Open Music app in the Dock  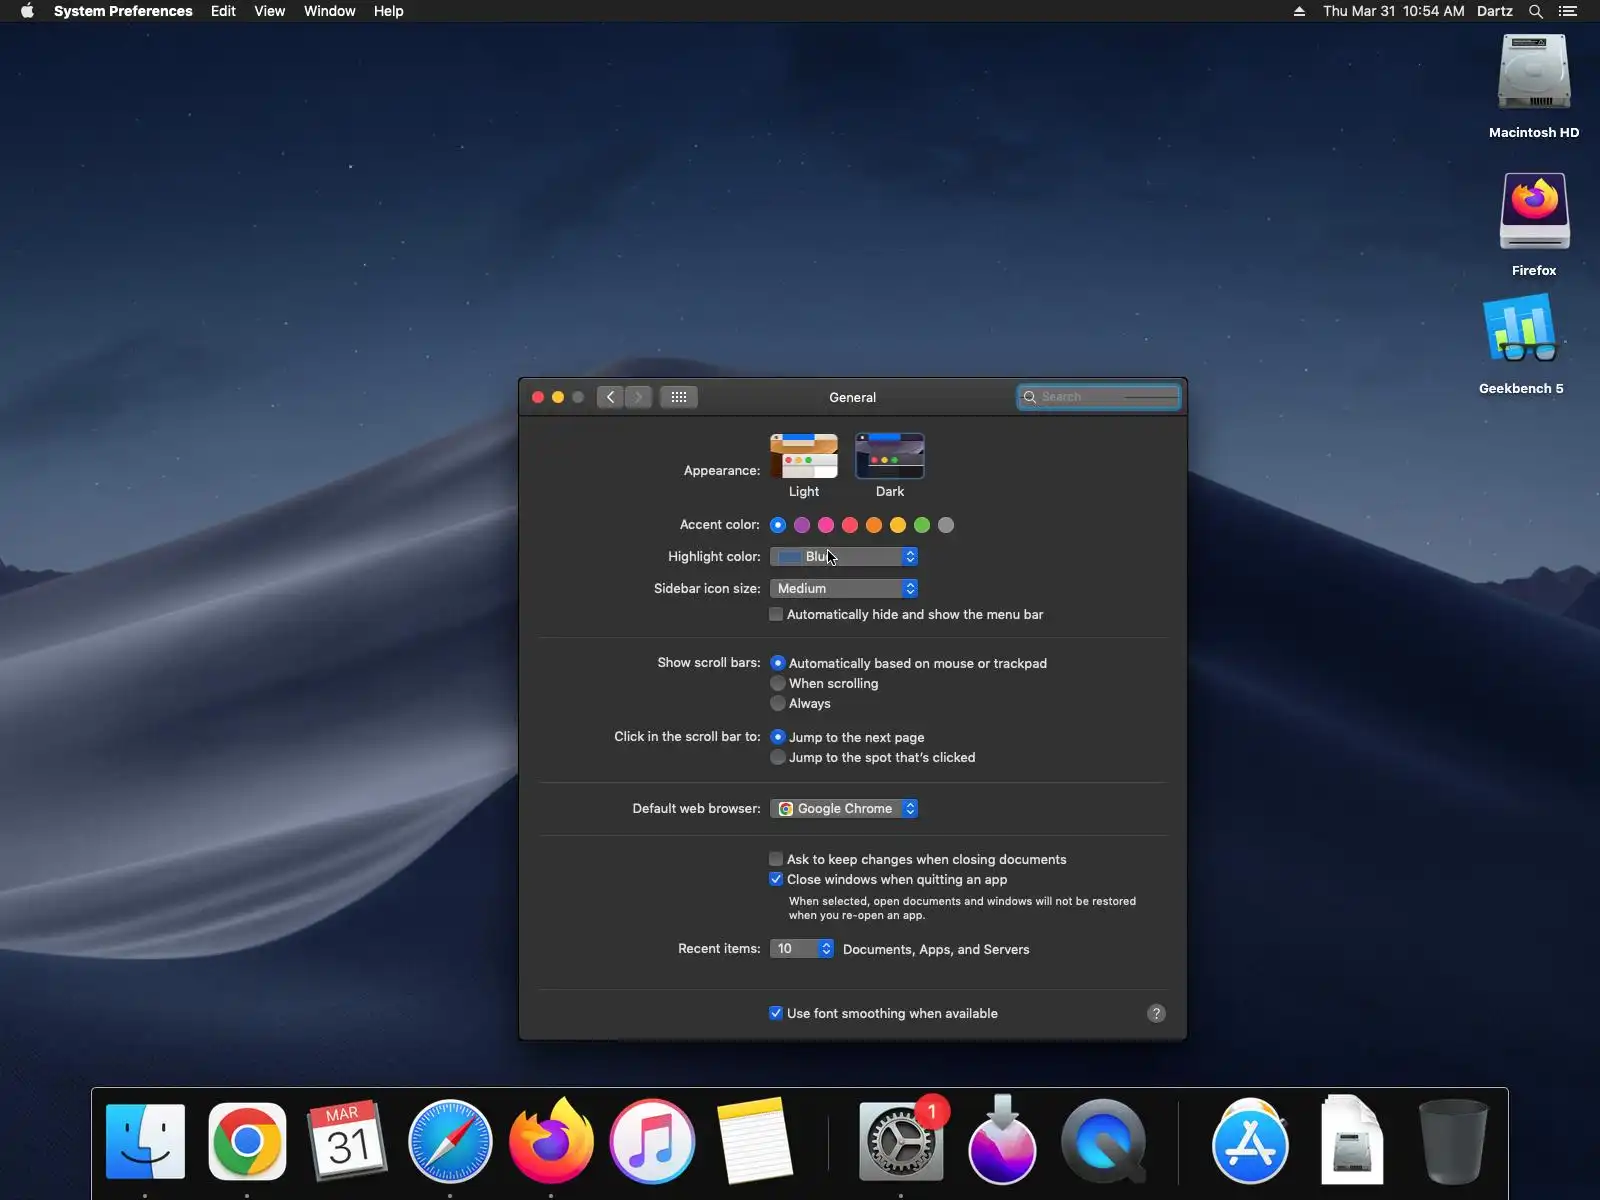pyautogui.click(x=652, y=1141)
